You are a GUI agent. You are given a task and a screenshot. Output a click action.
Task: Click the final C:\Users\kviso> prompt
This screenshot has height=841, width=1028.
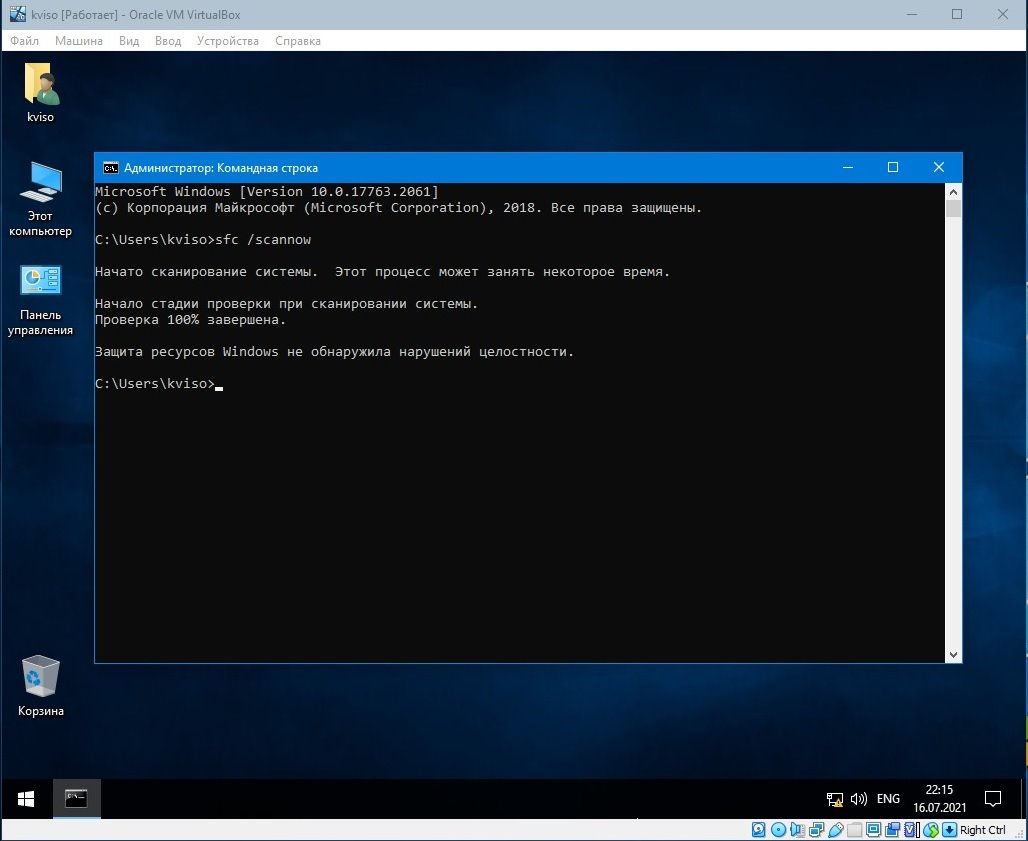pos(155,384)
